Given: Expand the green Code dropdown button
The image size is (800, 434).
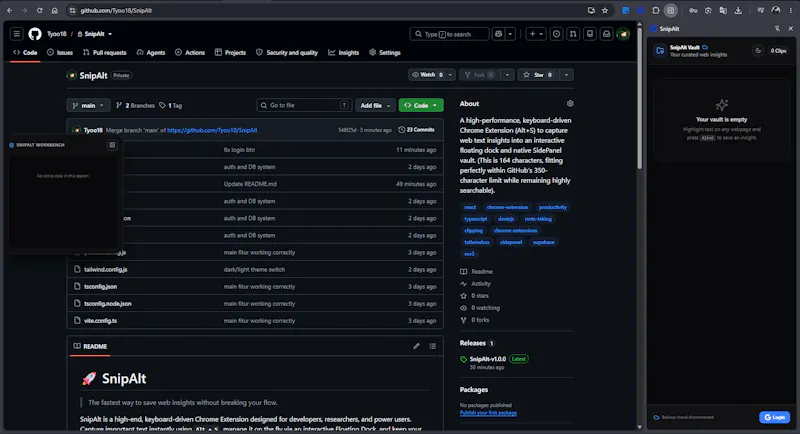Looking at the screenshot, I should [x=421, y=106].
